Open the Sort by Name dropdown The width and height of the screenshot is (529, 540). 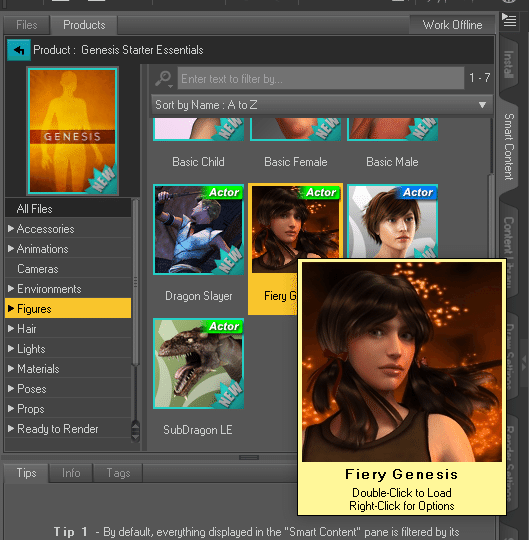[322, 105]
